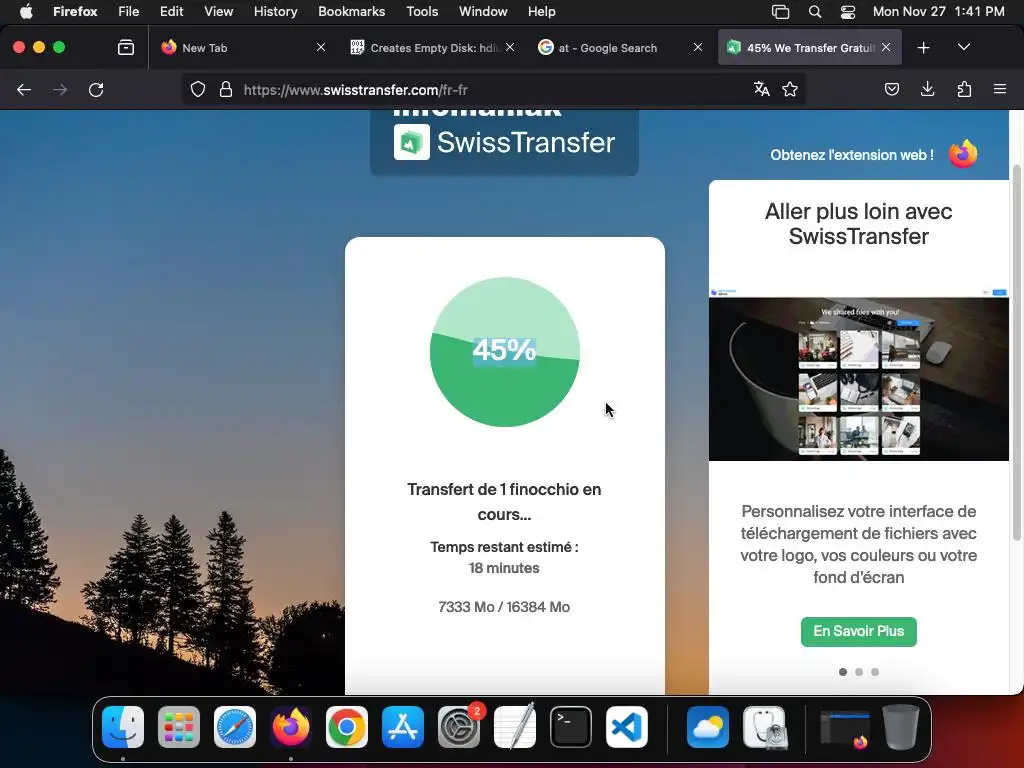Screen dimensions: 1024x768
Task: Open the Pocket save button
Action: [x=891, y=89]
